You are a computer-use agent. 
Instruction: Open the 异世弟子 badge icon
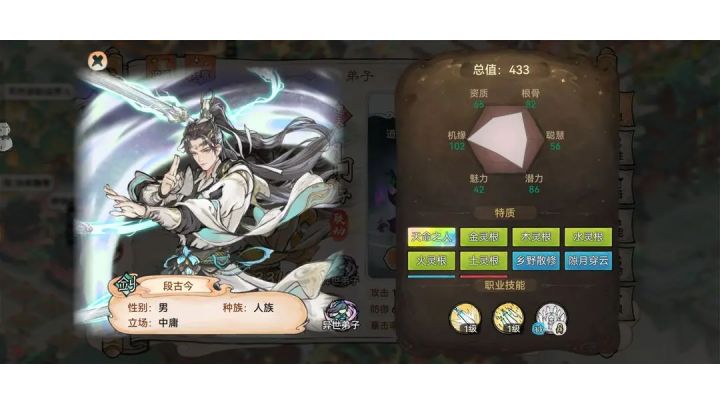point(341,314)
